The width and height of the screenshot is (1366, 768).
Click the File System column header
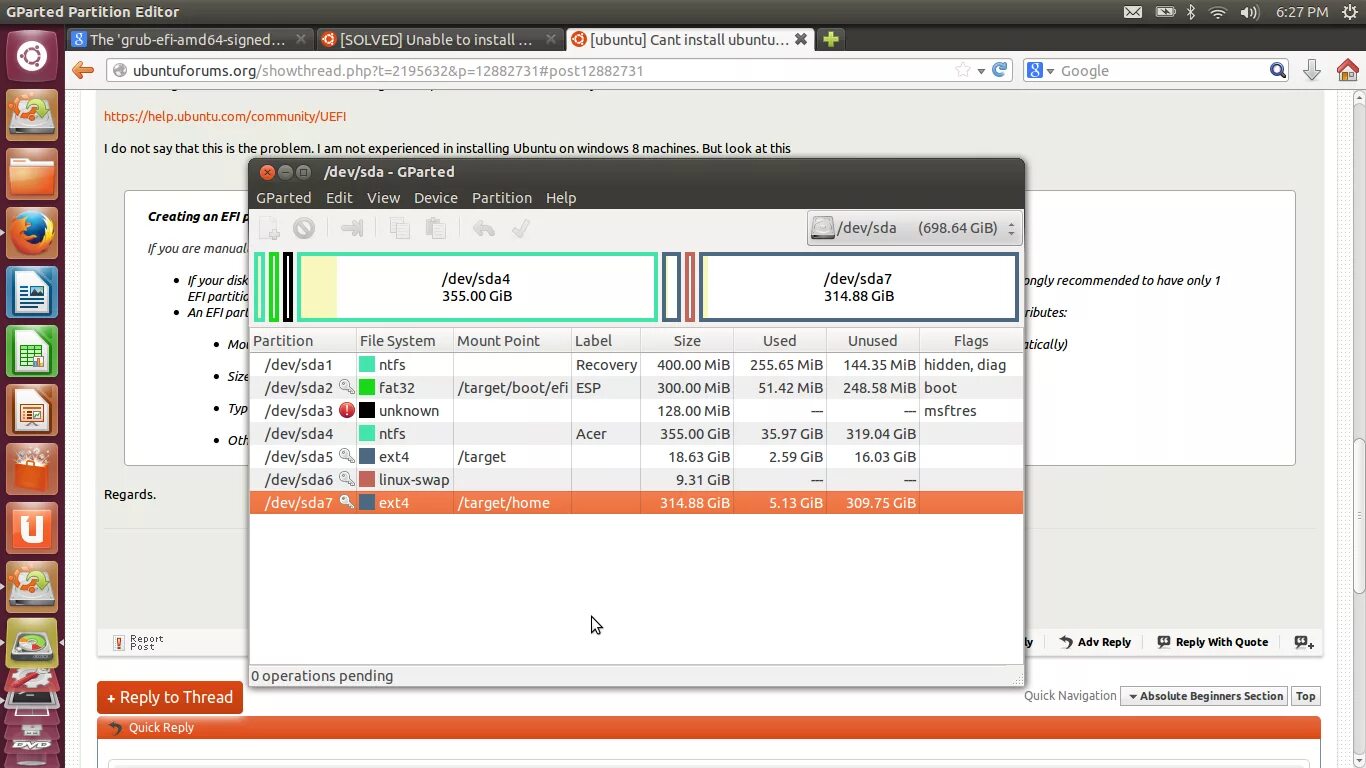pos(404,341)
